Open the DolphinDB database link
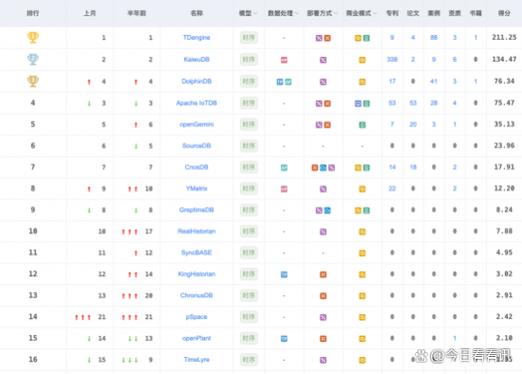This screenshot has height=374, width=522. [197, 81]
